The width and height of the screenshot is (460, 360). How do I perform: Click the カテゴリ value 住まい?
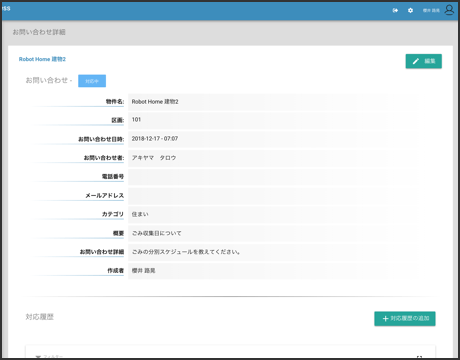(x=140, y=214)
